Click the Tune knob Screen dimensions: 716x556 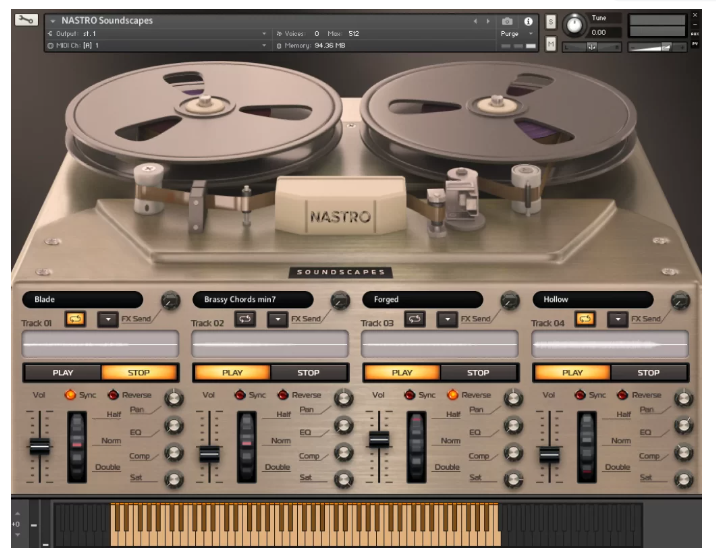click(574, 25)
